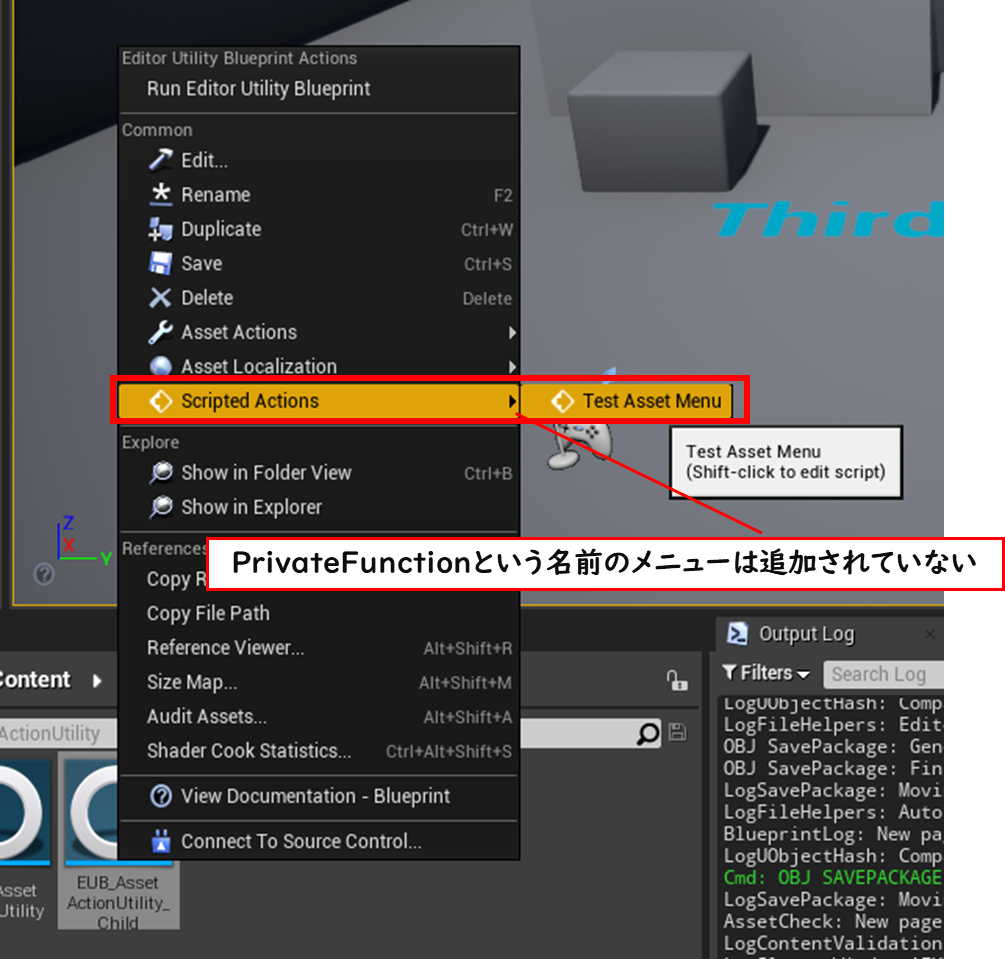
Task: Choose Audit Assets... from context menu
Action: coord(319,717)
